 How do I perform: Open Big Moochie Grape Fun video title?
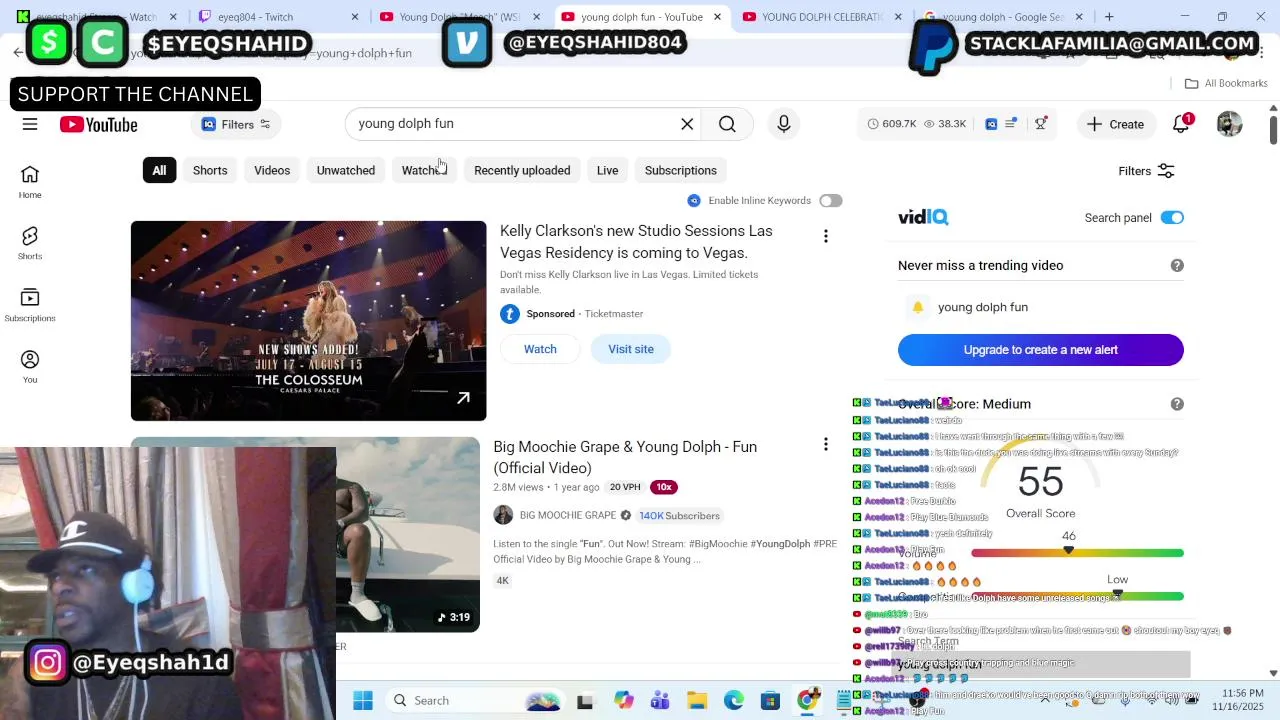pos(625,457)
